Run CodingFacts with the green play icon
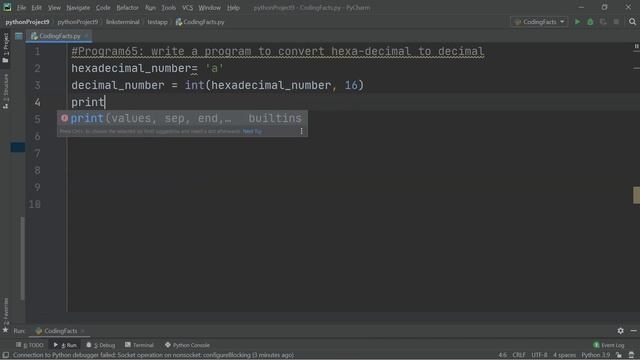Viewport: 640px width, 360px height. (x=577, y=22)
